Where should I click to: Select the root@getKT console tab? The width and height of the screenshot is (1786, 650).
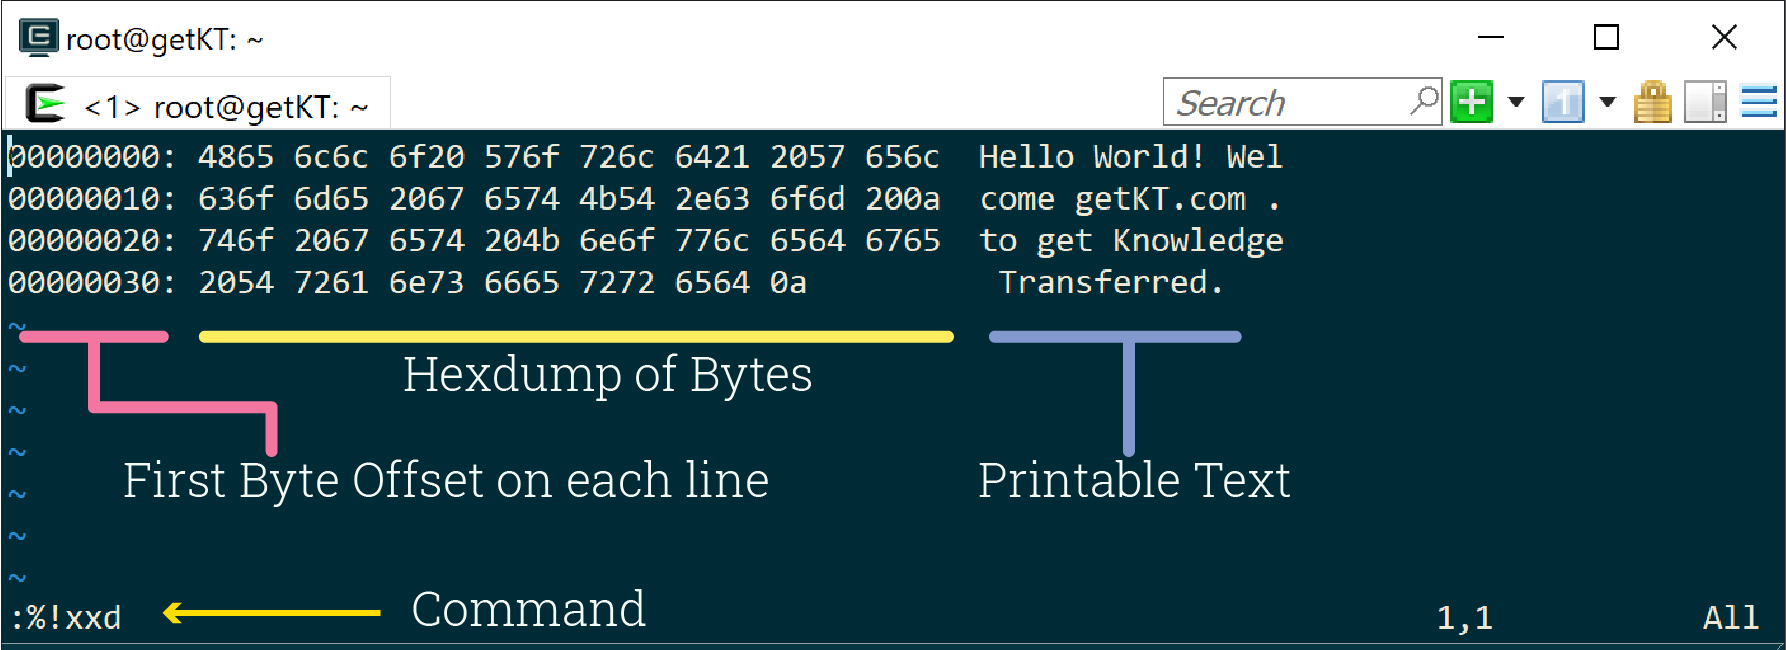197,104
